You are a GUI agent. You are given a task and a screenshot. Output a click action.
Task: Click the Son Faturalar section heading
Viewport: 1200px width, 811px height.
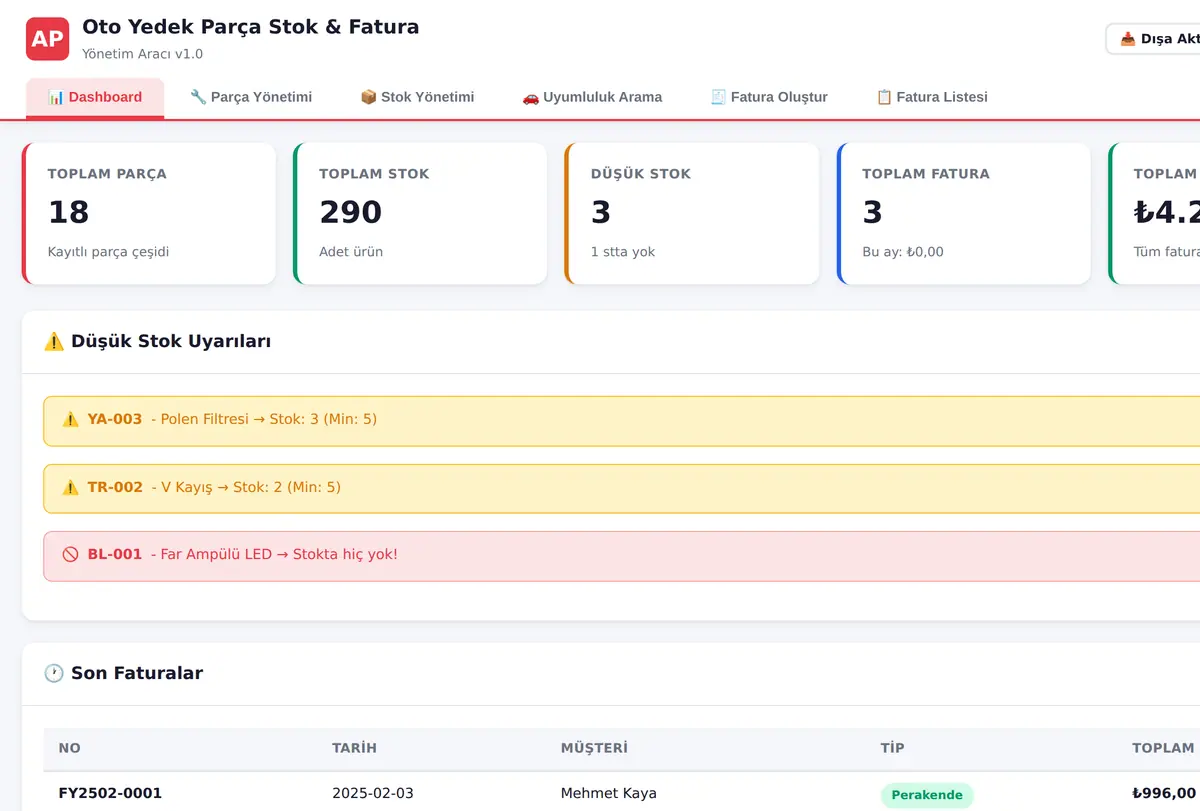coord(137,674)
